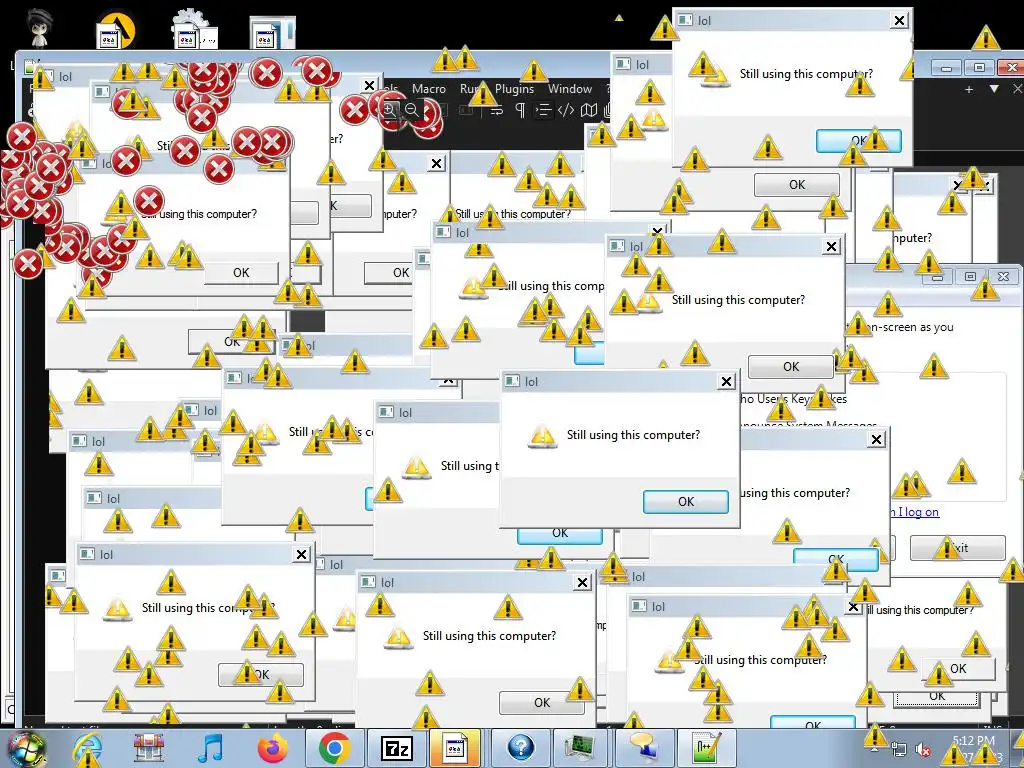Open the Plugins menu in Notepad++

click(514, 89)
